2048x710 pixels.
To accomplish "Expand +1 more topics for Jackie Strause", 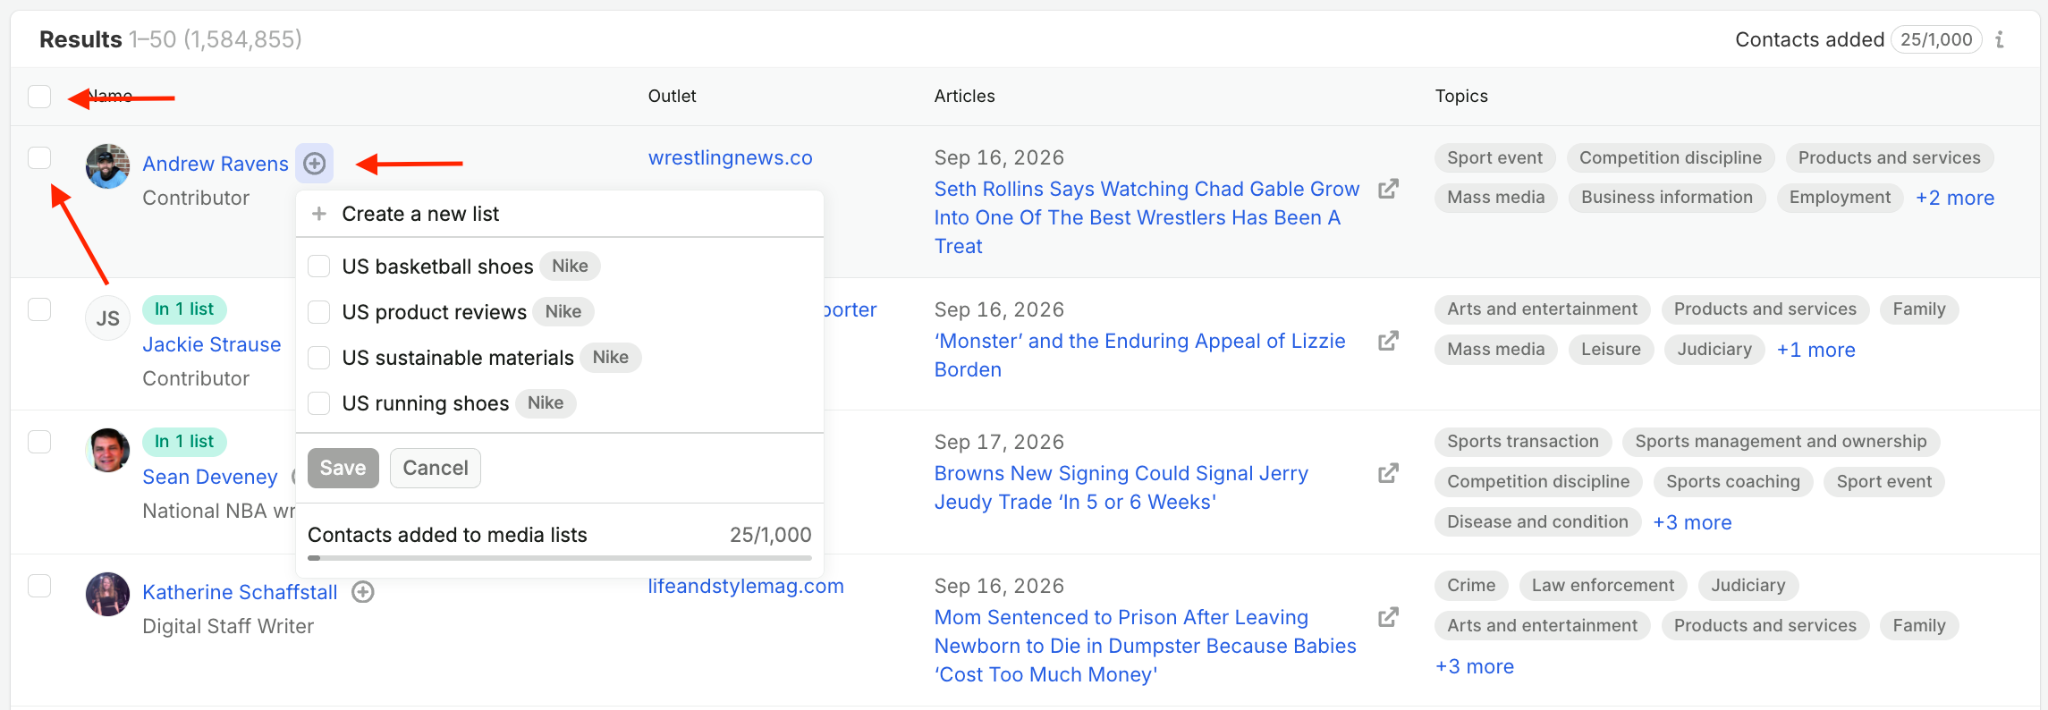I will point(1816,350).
